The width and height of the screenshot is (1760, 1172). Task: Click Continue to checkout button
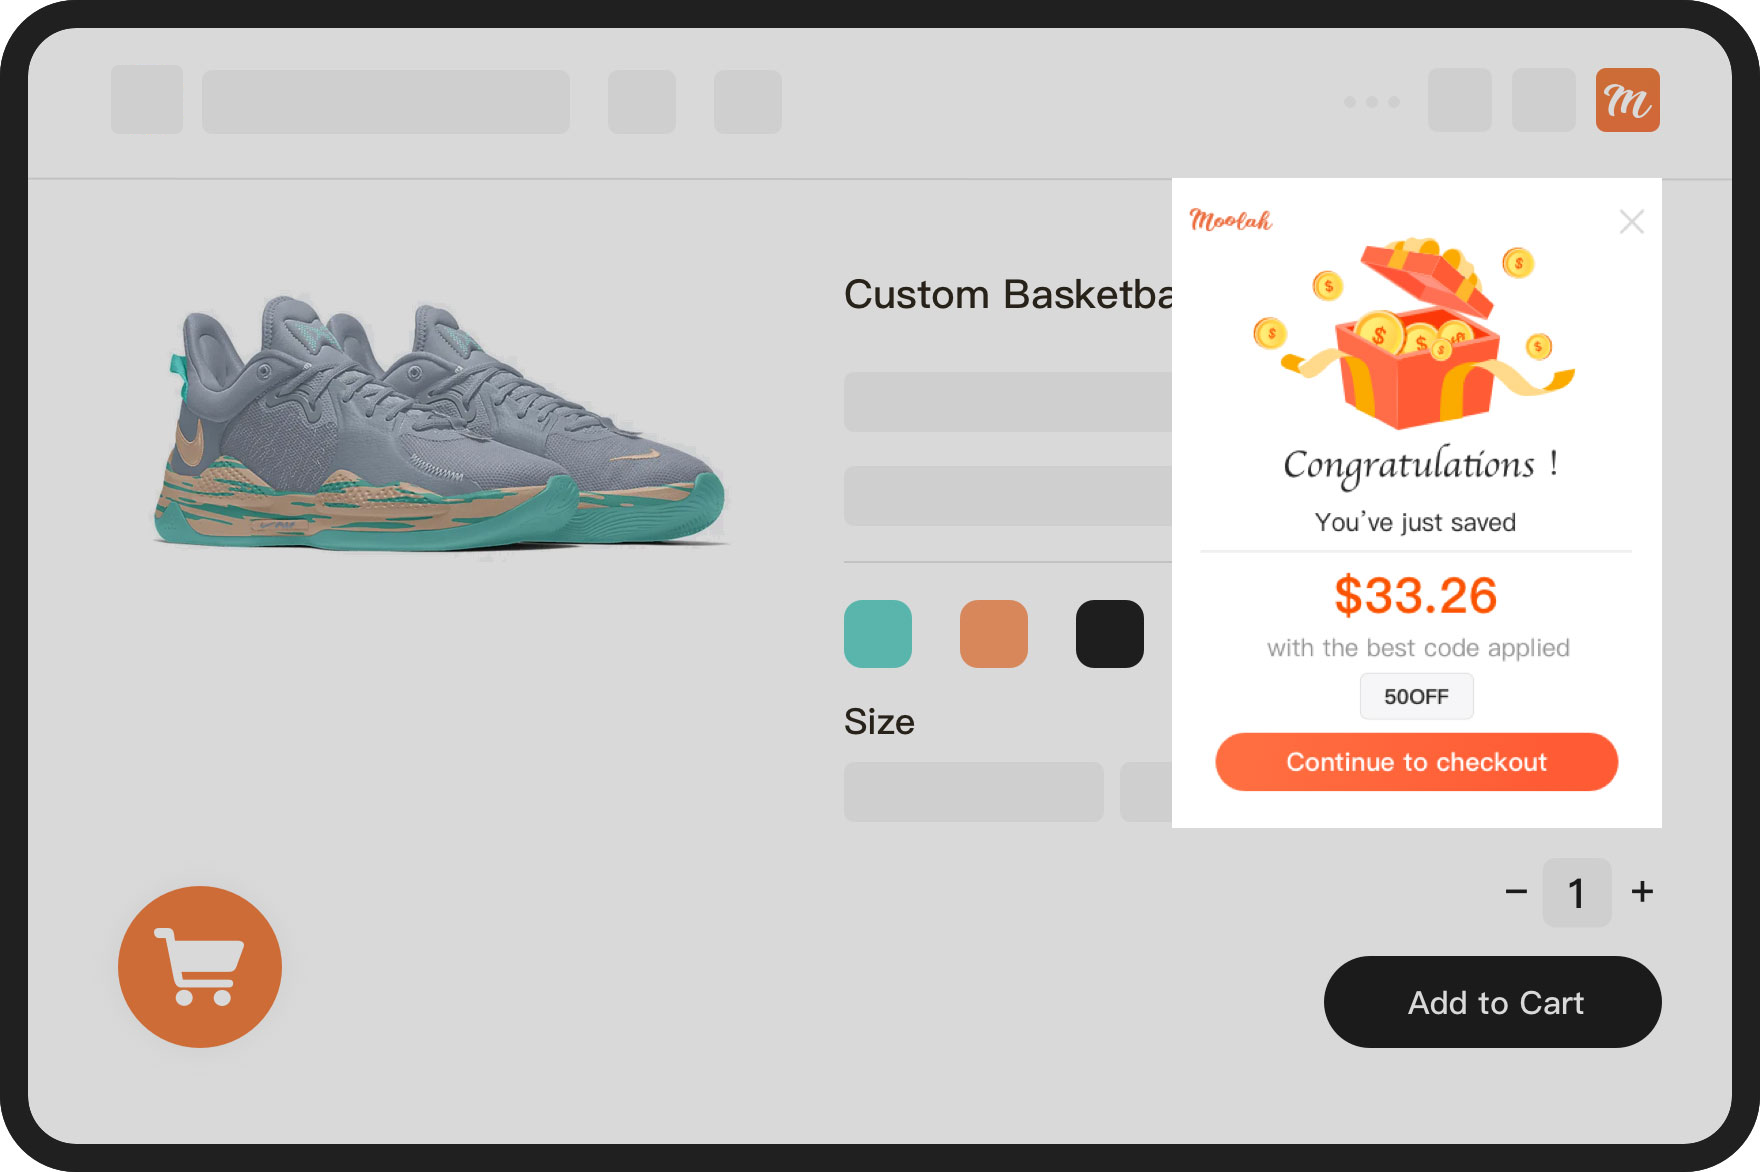click(x=1416, y=762)
